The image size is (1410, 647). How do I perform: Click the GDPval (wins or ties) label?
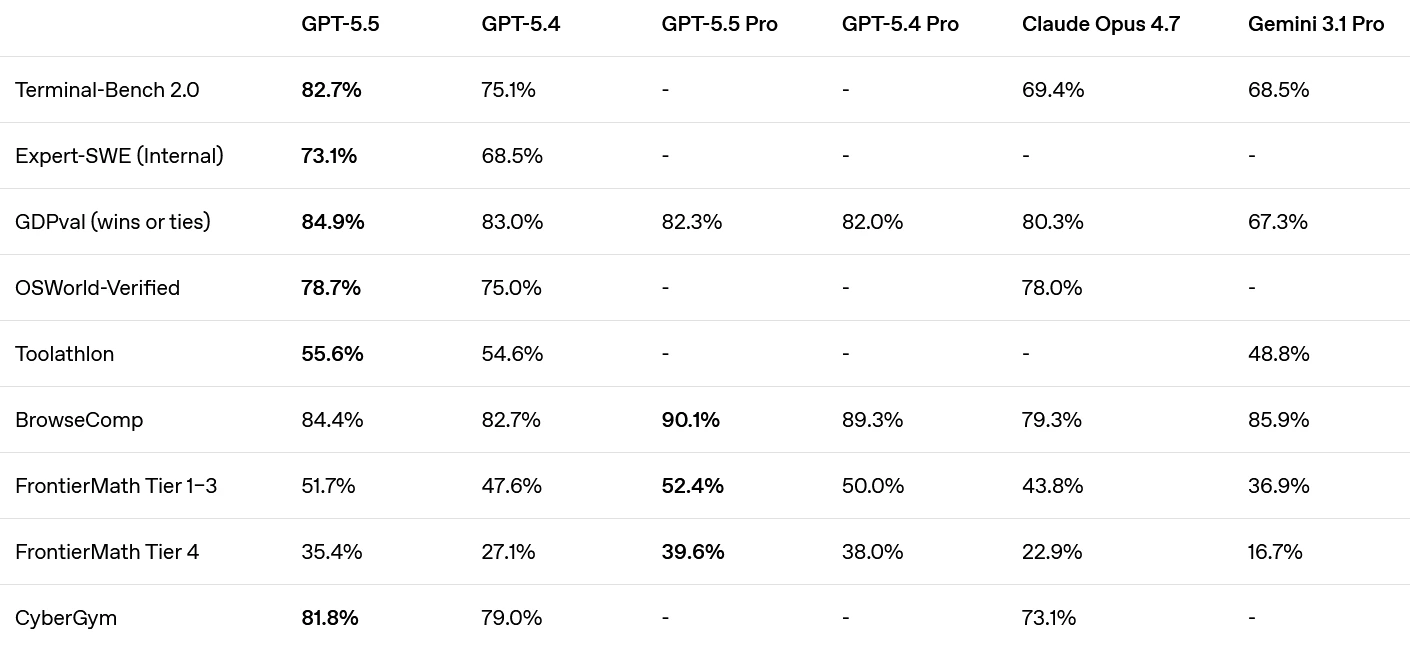pos(113,222)
